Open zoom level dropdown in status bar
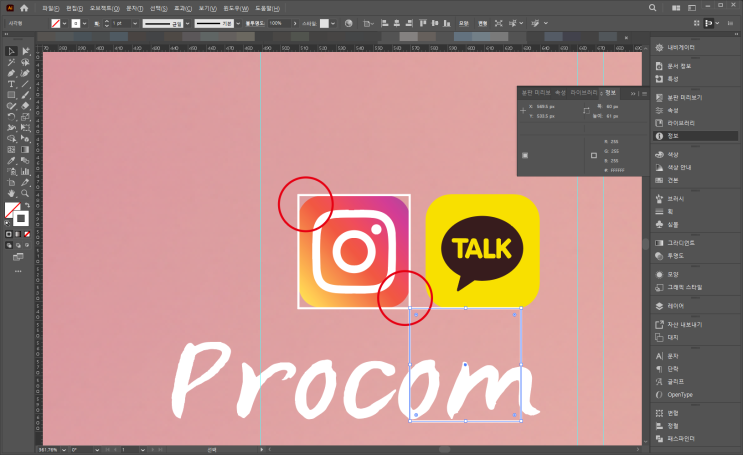The width and height of the screenshot is (743, 455). tap(63, 449)
